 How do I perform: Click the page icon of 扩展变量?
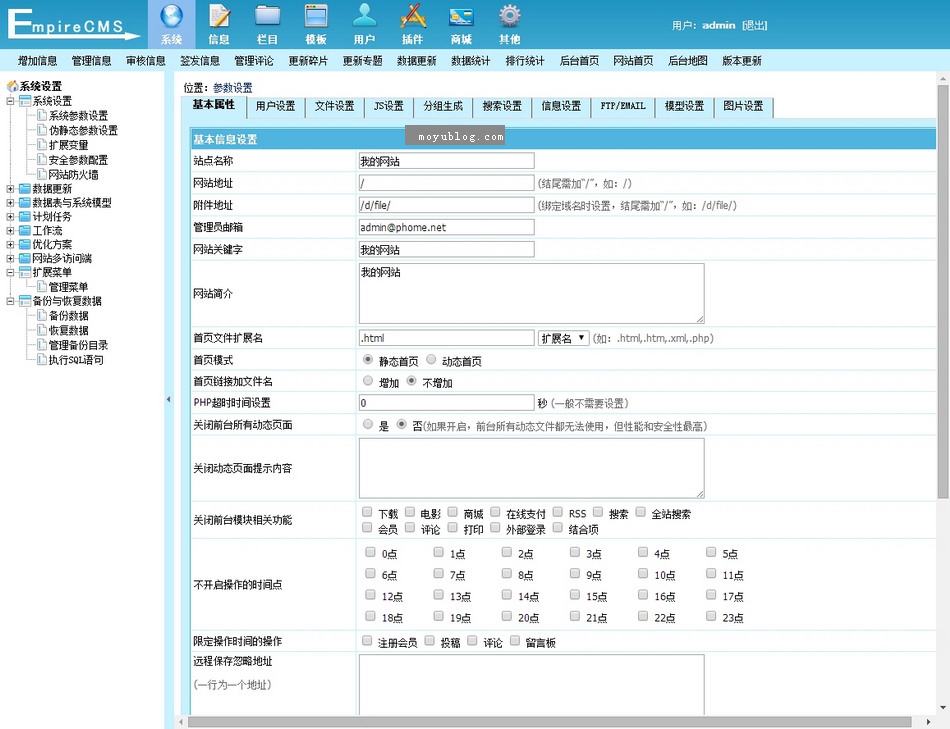click(x=42, y=144)
